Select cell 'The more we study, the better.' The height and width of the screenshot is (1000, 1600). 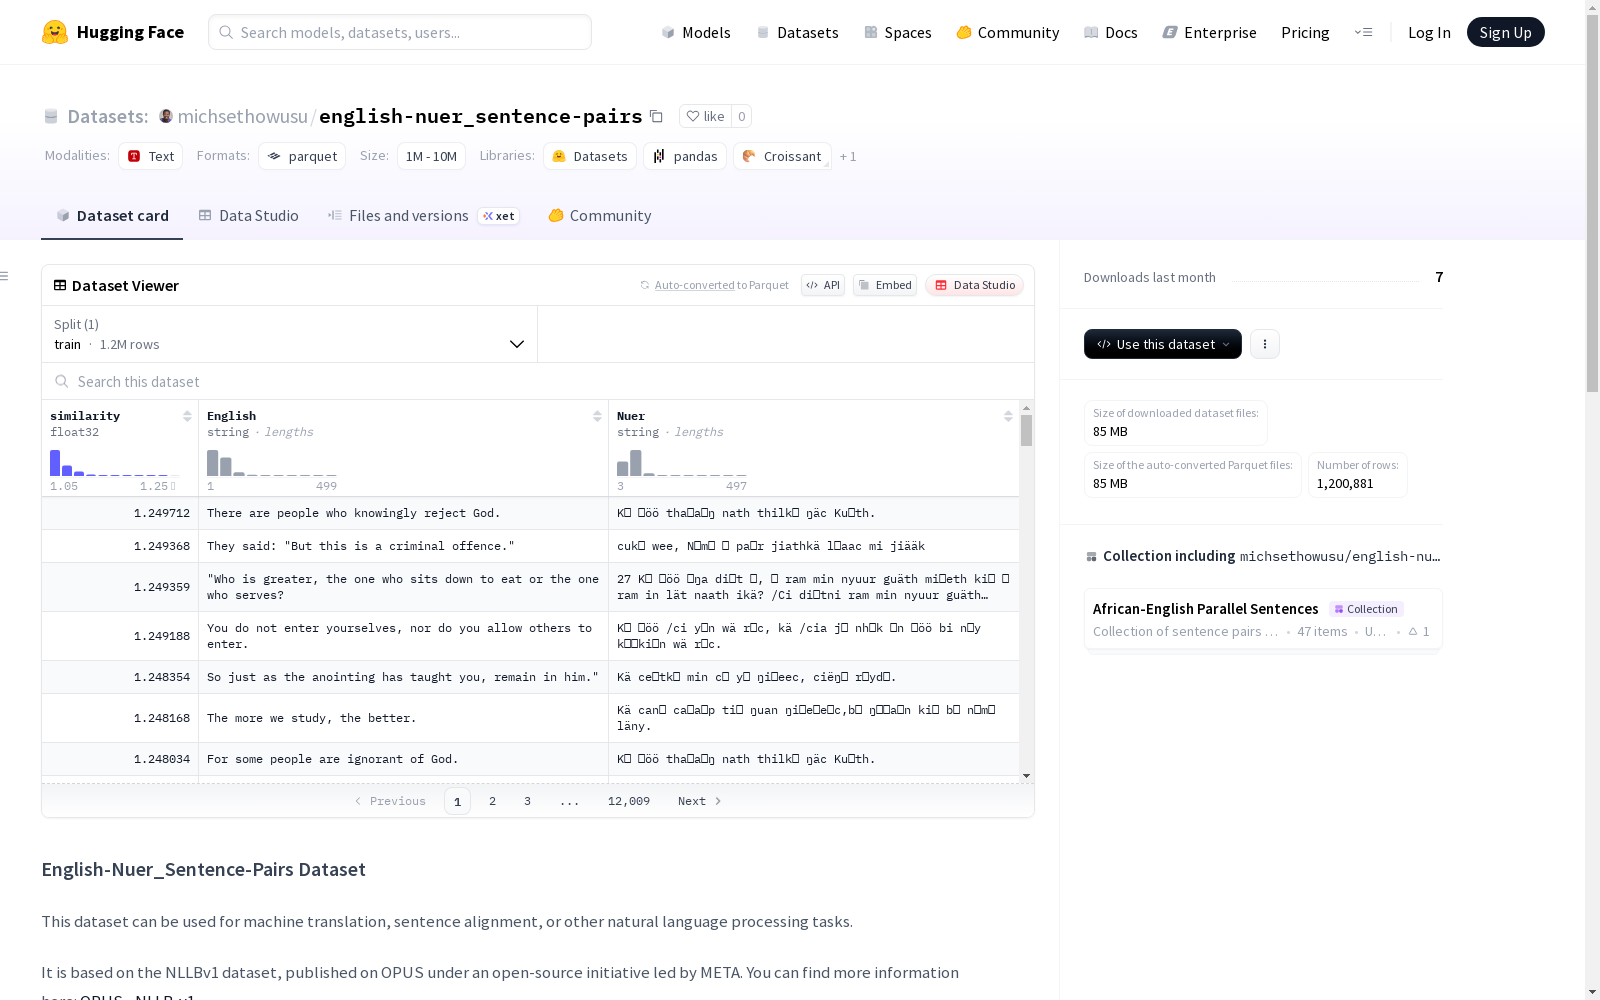(x=403, y=718)
